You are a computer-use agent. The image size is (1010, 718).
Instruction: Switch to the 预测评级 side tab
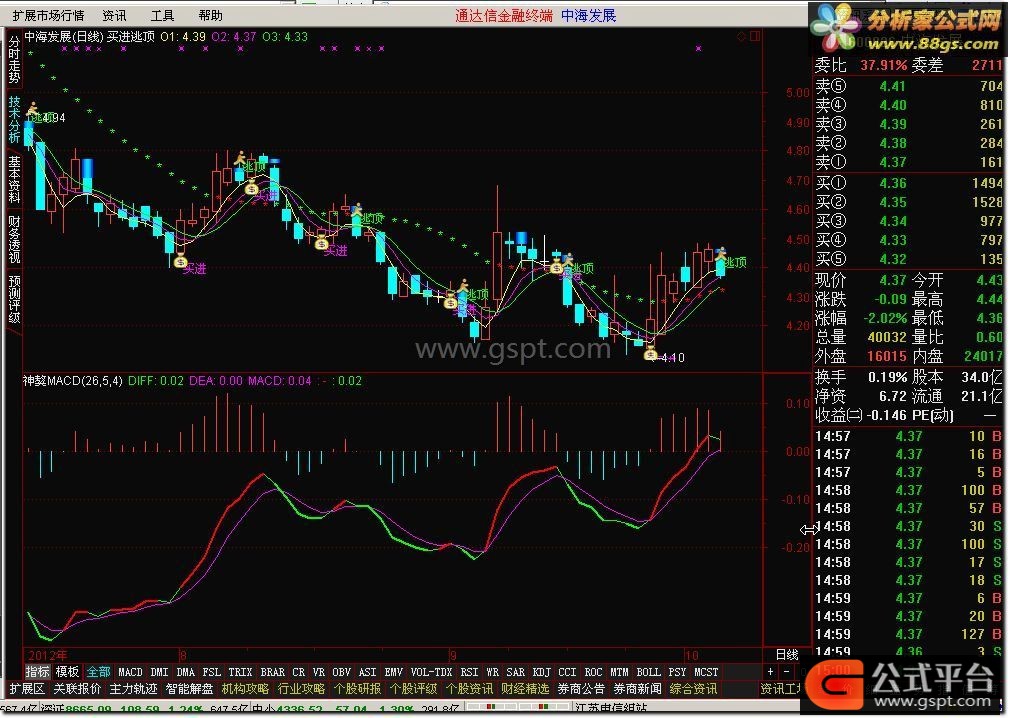[x=14, y=299]
